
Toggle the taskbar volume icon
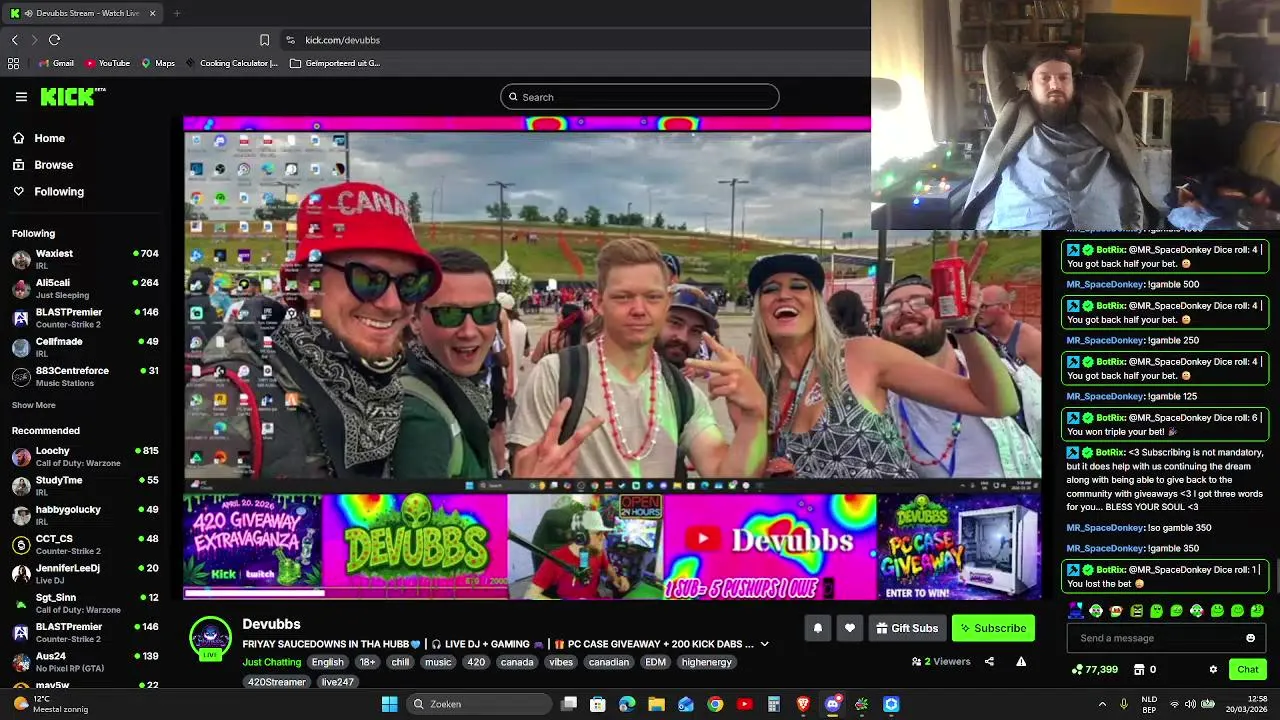[x=1190, y=704]
